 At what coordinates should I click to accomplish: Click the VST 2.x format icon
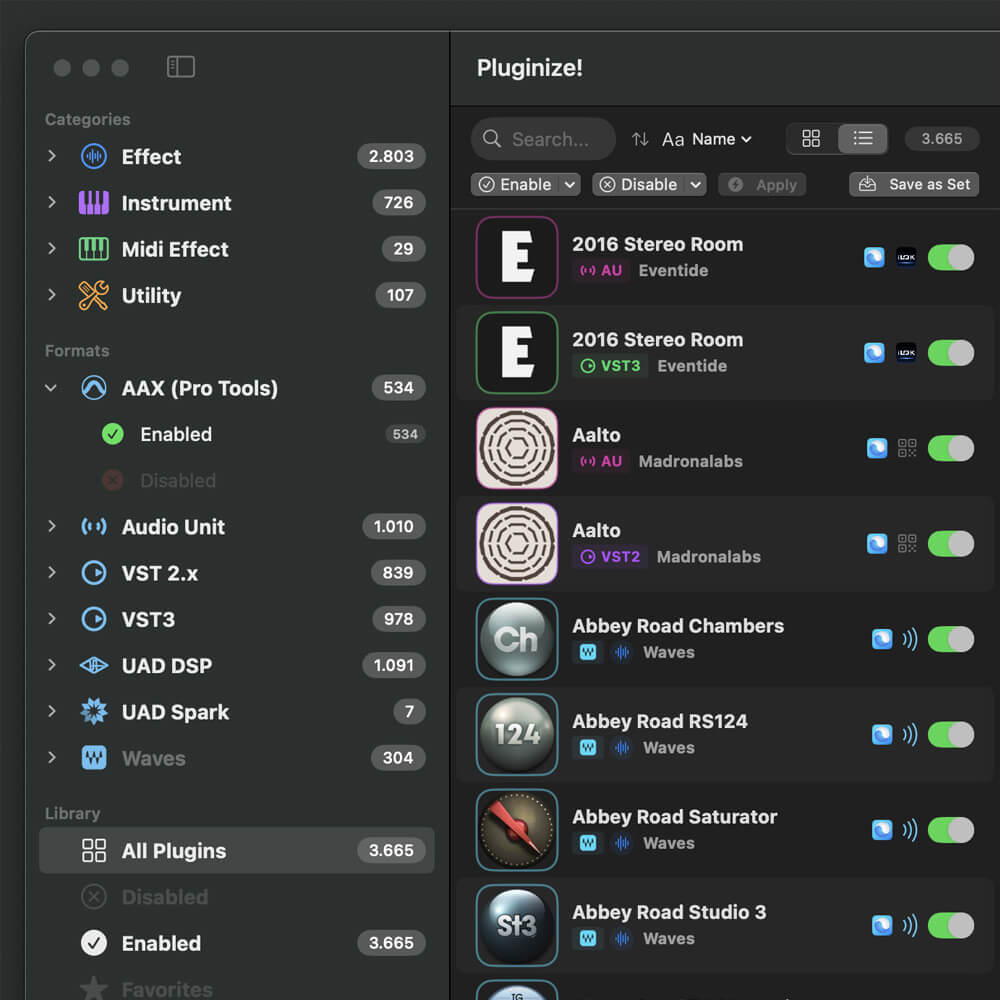94,573
